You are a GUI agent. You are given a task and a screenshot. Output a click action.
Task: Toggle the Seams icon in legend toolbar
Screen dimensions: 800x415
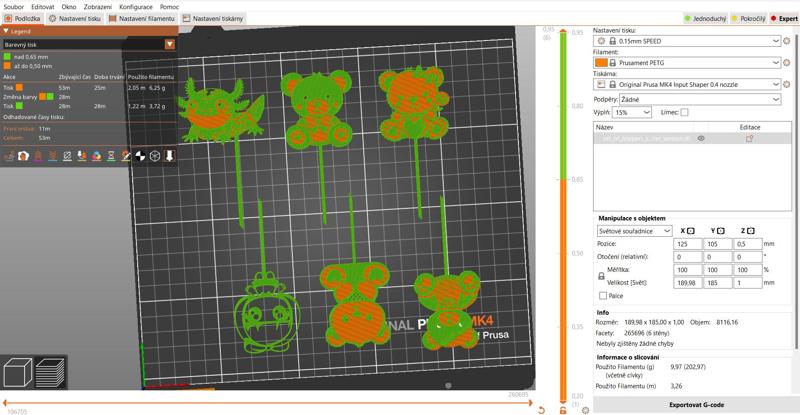[x=67, y=156]
